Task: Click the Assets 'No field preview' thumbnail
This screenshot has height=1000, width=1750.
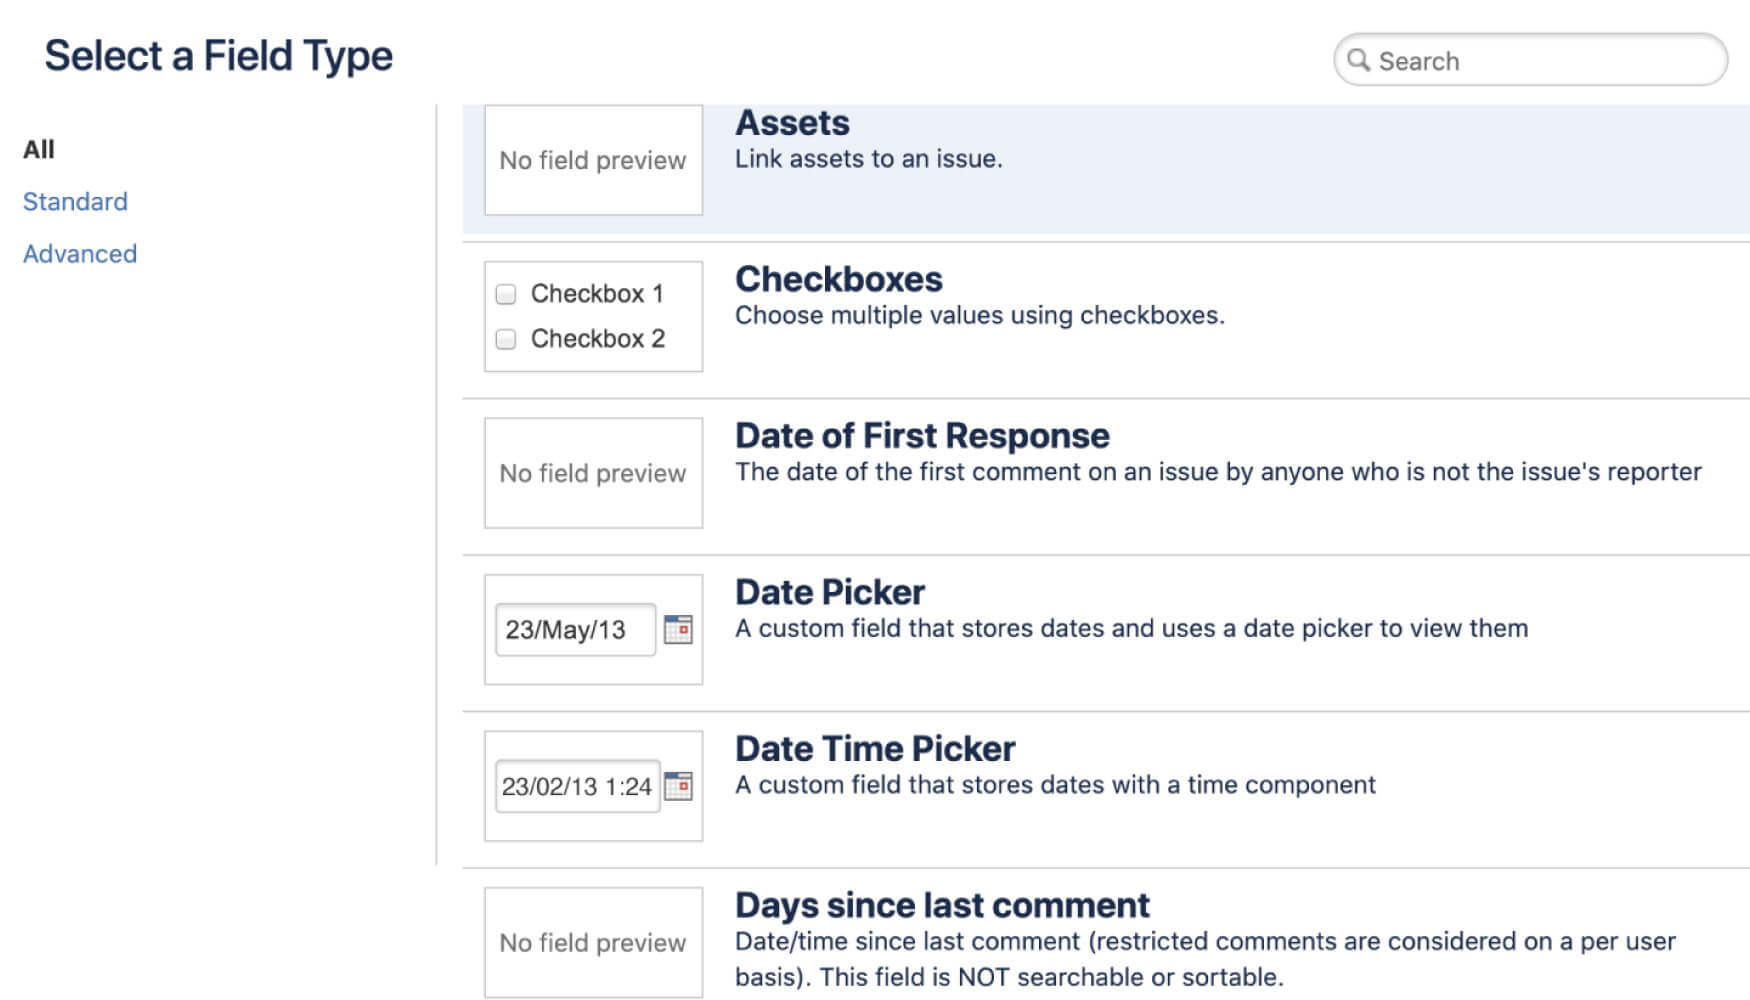Action: 593,160
